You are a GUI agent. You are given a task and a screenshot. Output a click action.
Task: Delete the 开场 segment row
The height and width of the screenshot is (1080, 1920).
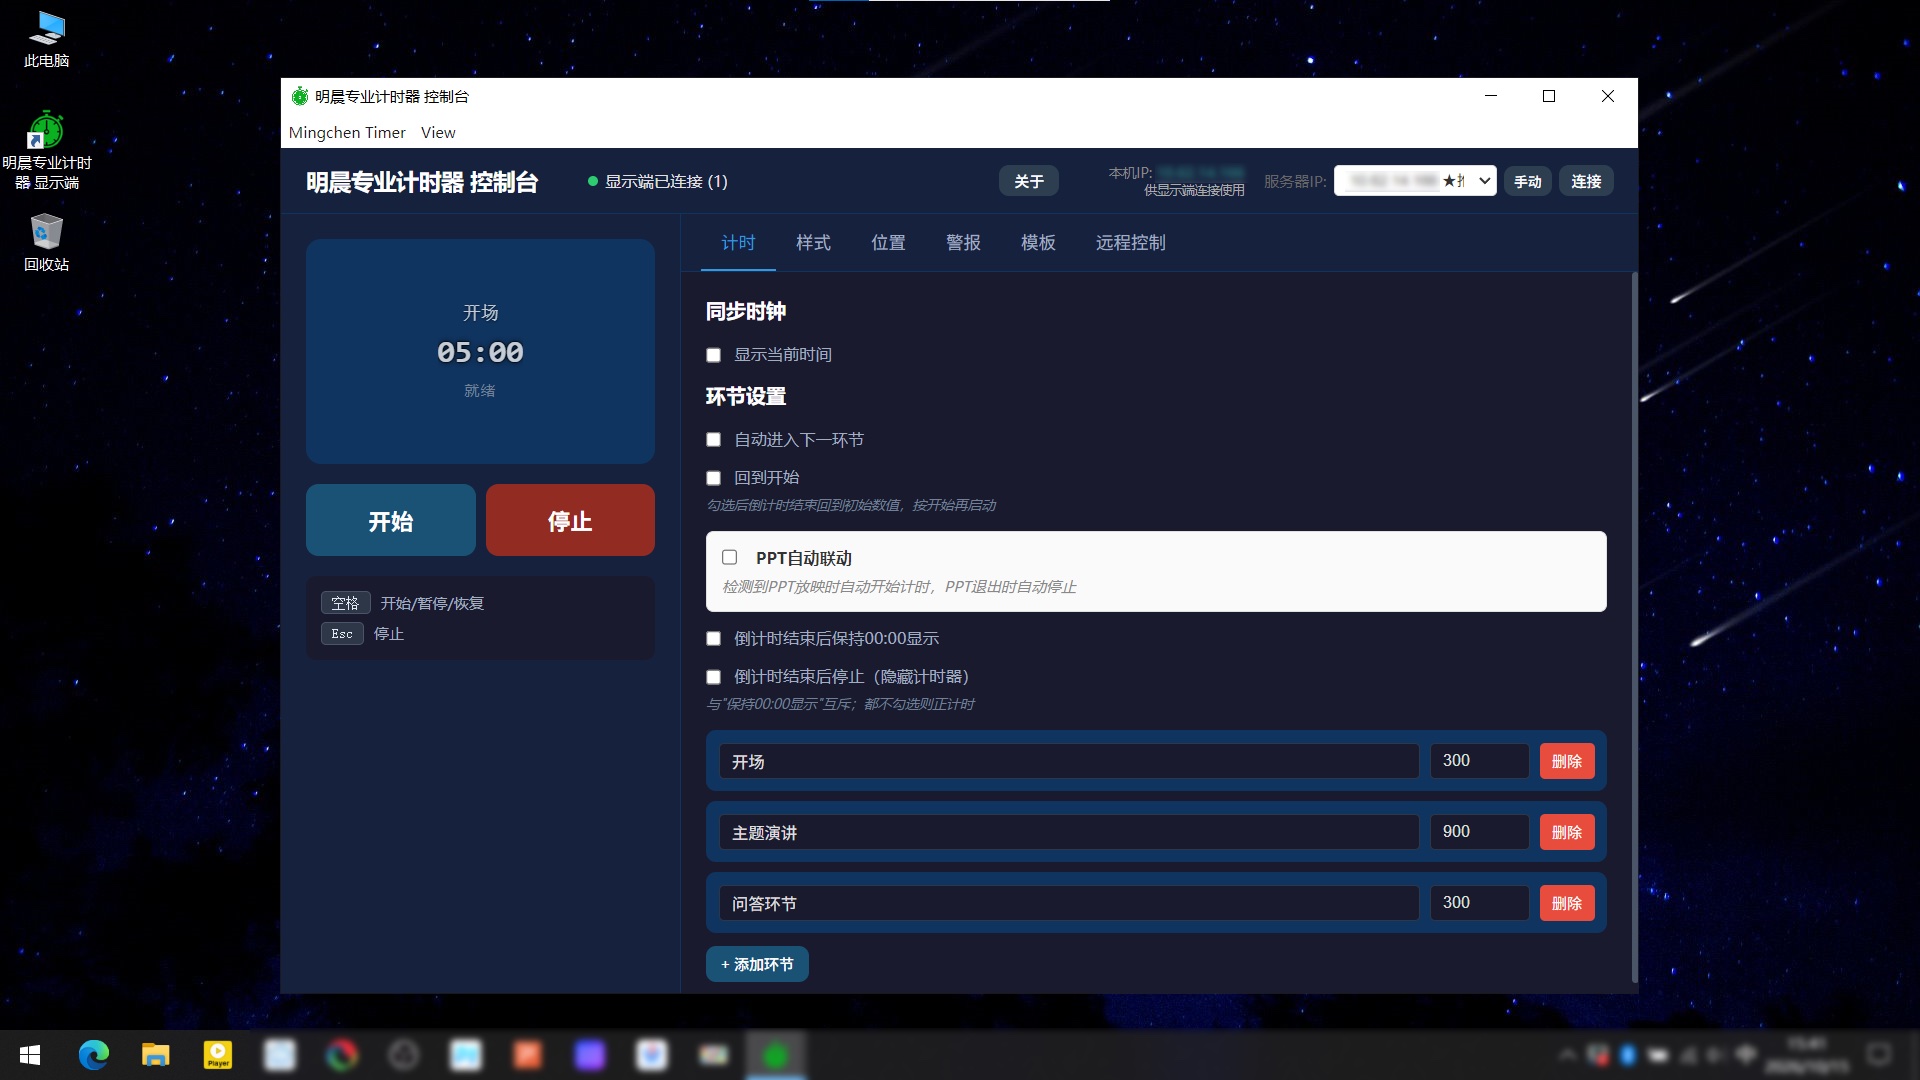1567,761
